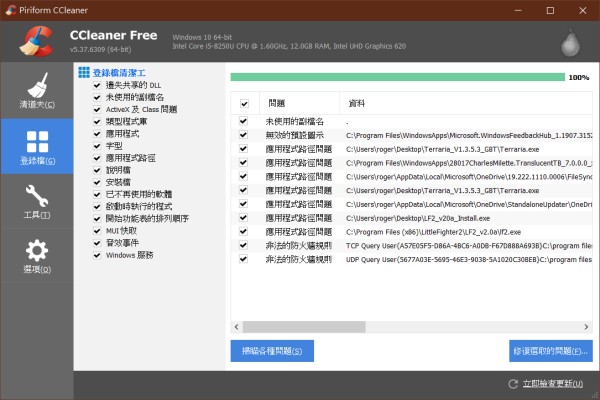Toggle the Windows 服務 checkbox
Image resolution: width=600 pixels, height=400 pixels.
click(x=97, y=255)
